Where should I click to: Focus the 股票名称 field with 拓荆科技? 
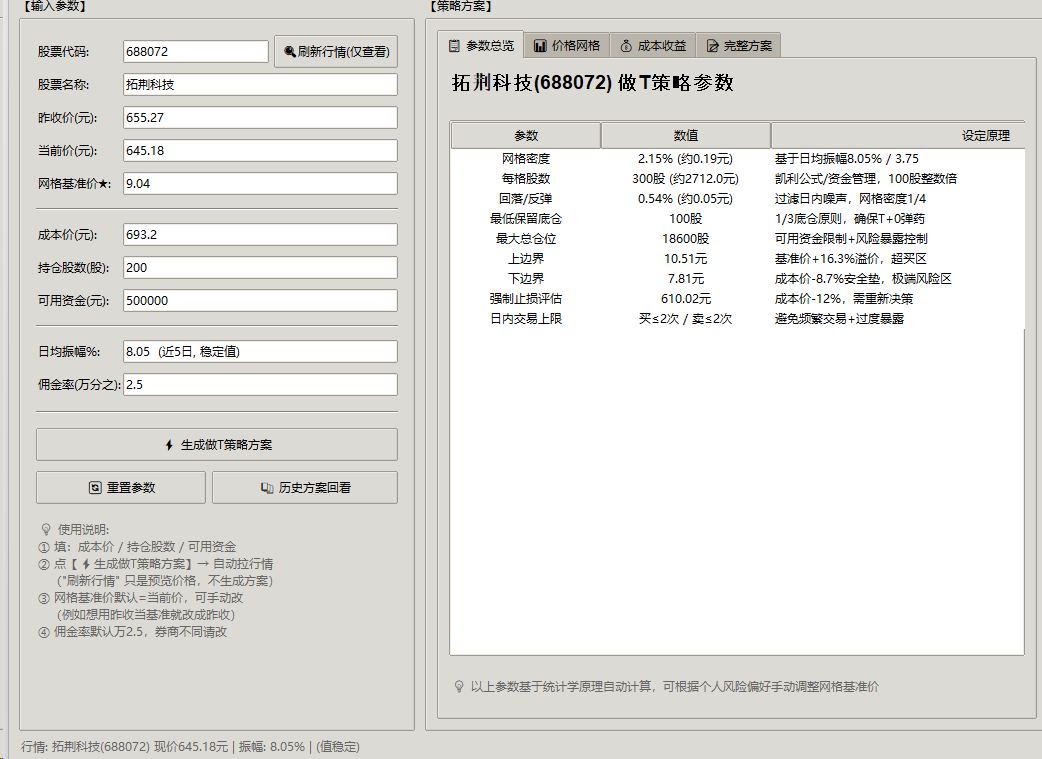click(x=260, y=84)
